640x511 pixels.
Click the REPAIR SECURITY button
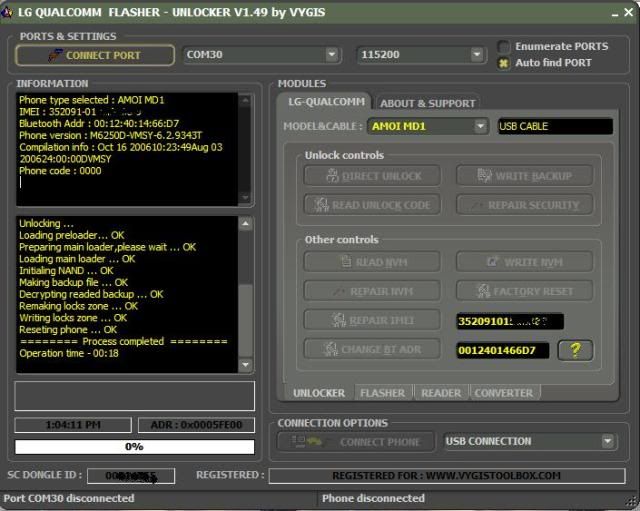[x=524, y=204]
